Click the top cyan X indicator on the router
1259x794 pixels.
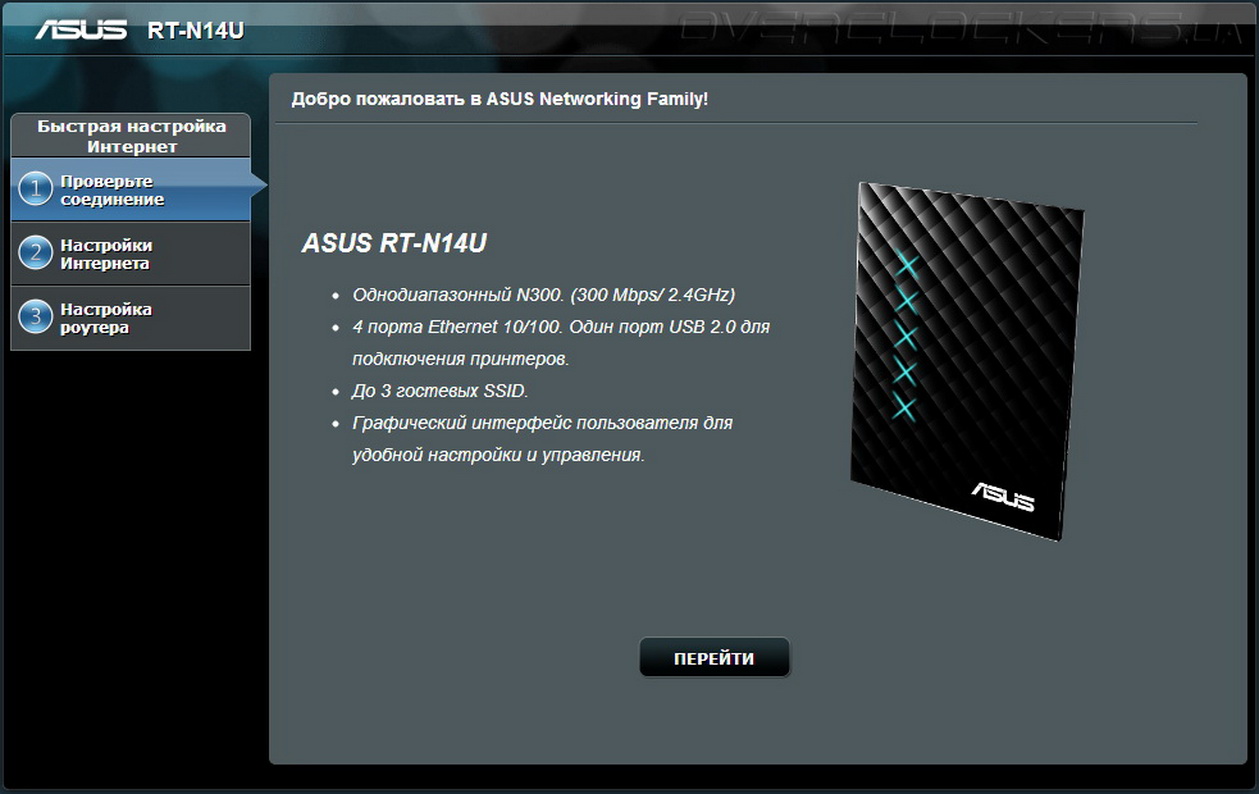906,265
